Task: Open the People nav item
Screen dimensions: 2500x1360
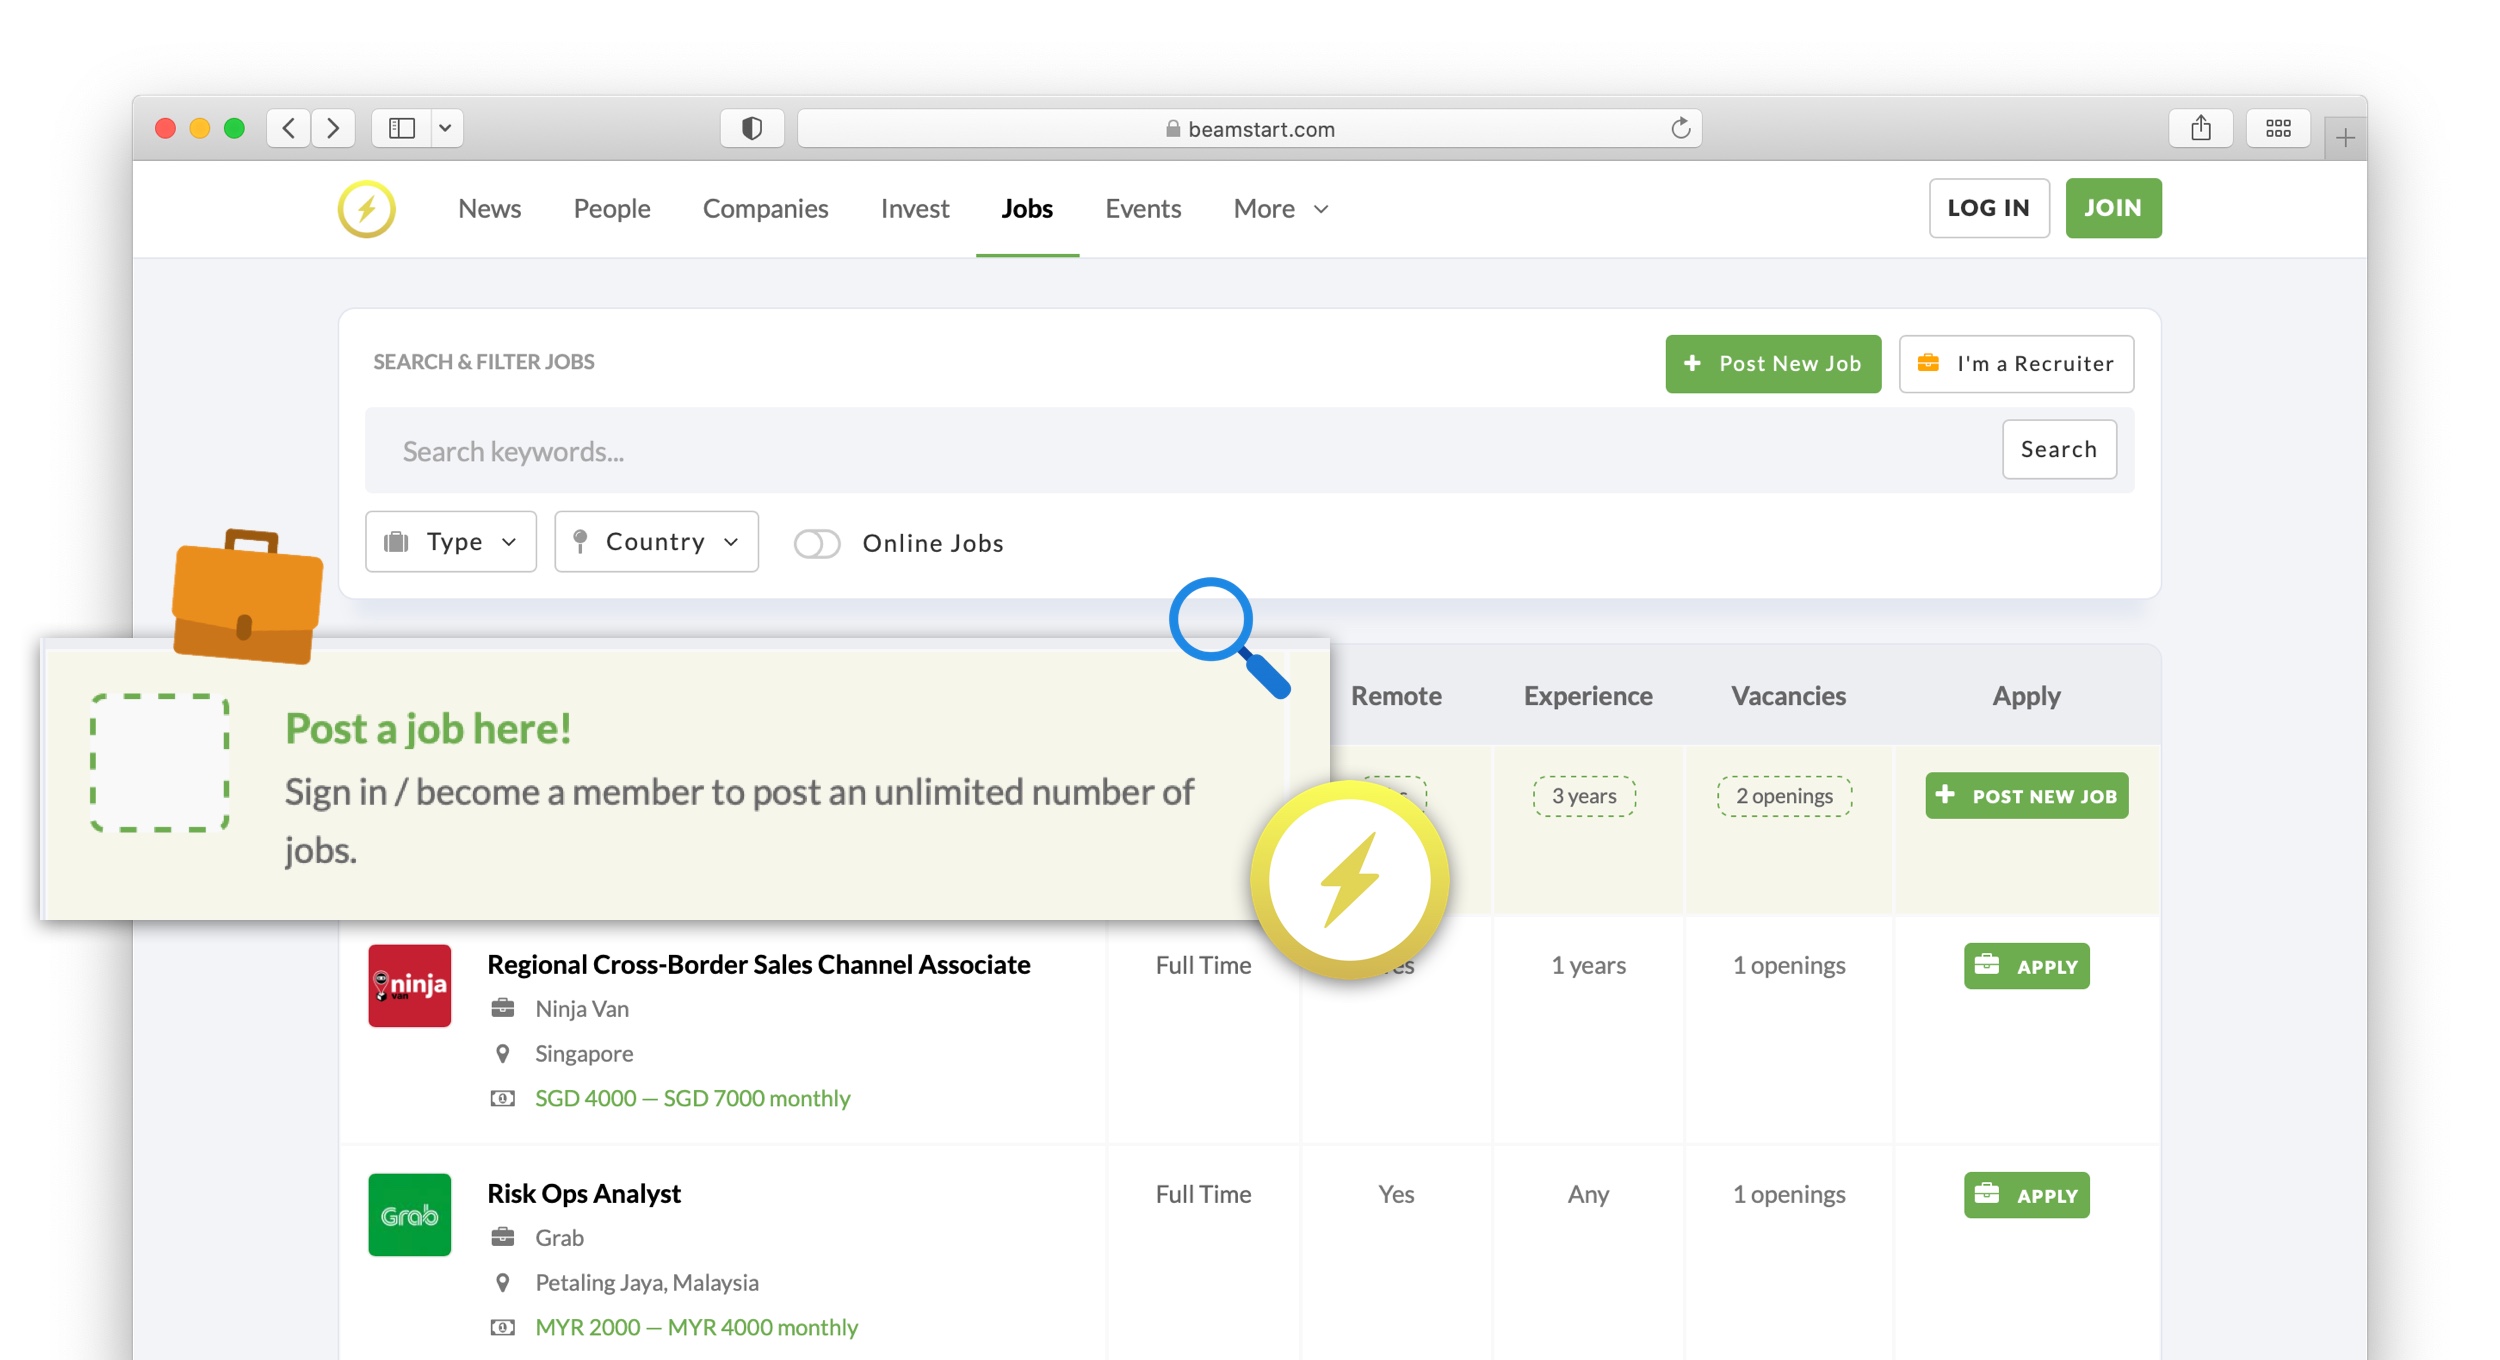Action: (612, 209)
